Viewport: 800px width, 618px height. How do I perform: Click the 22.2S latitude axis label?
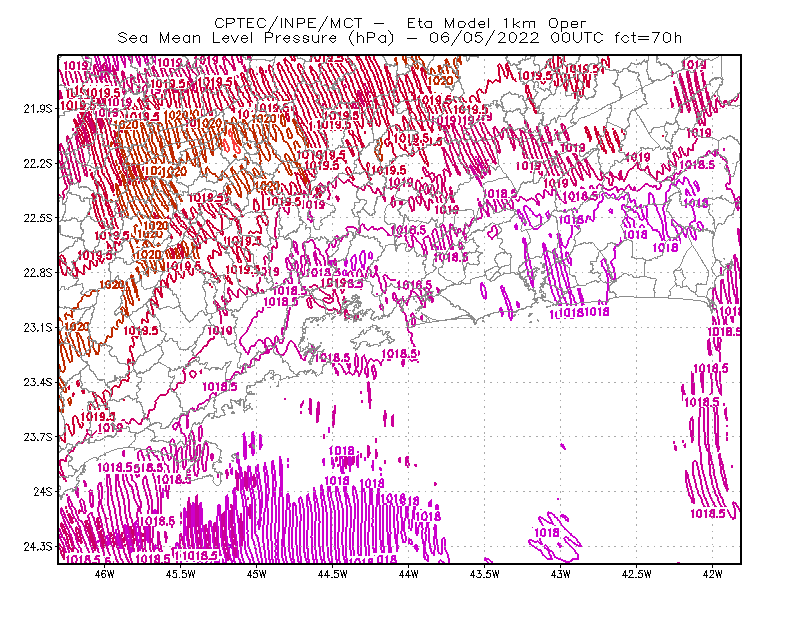pos(38,163)
